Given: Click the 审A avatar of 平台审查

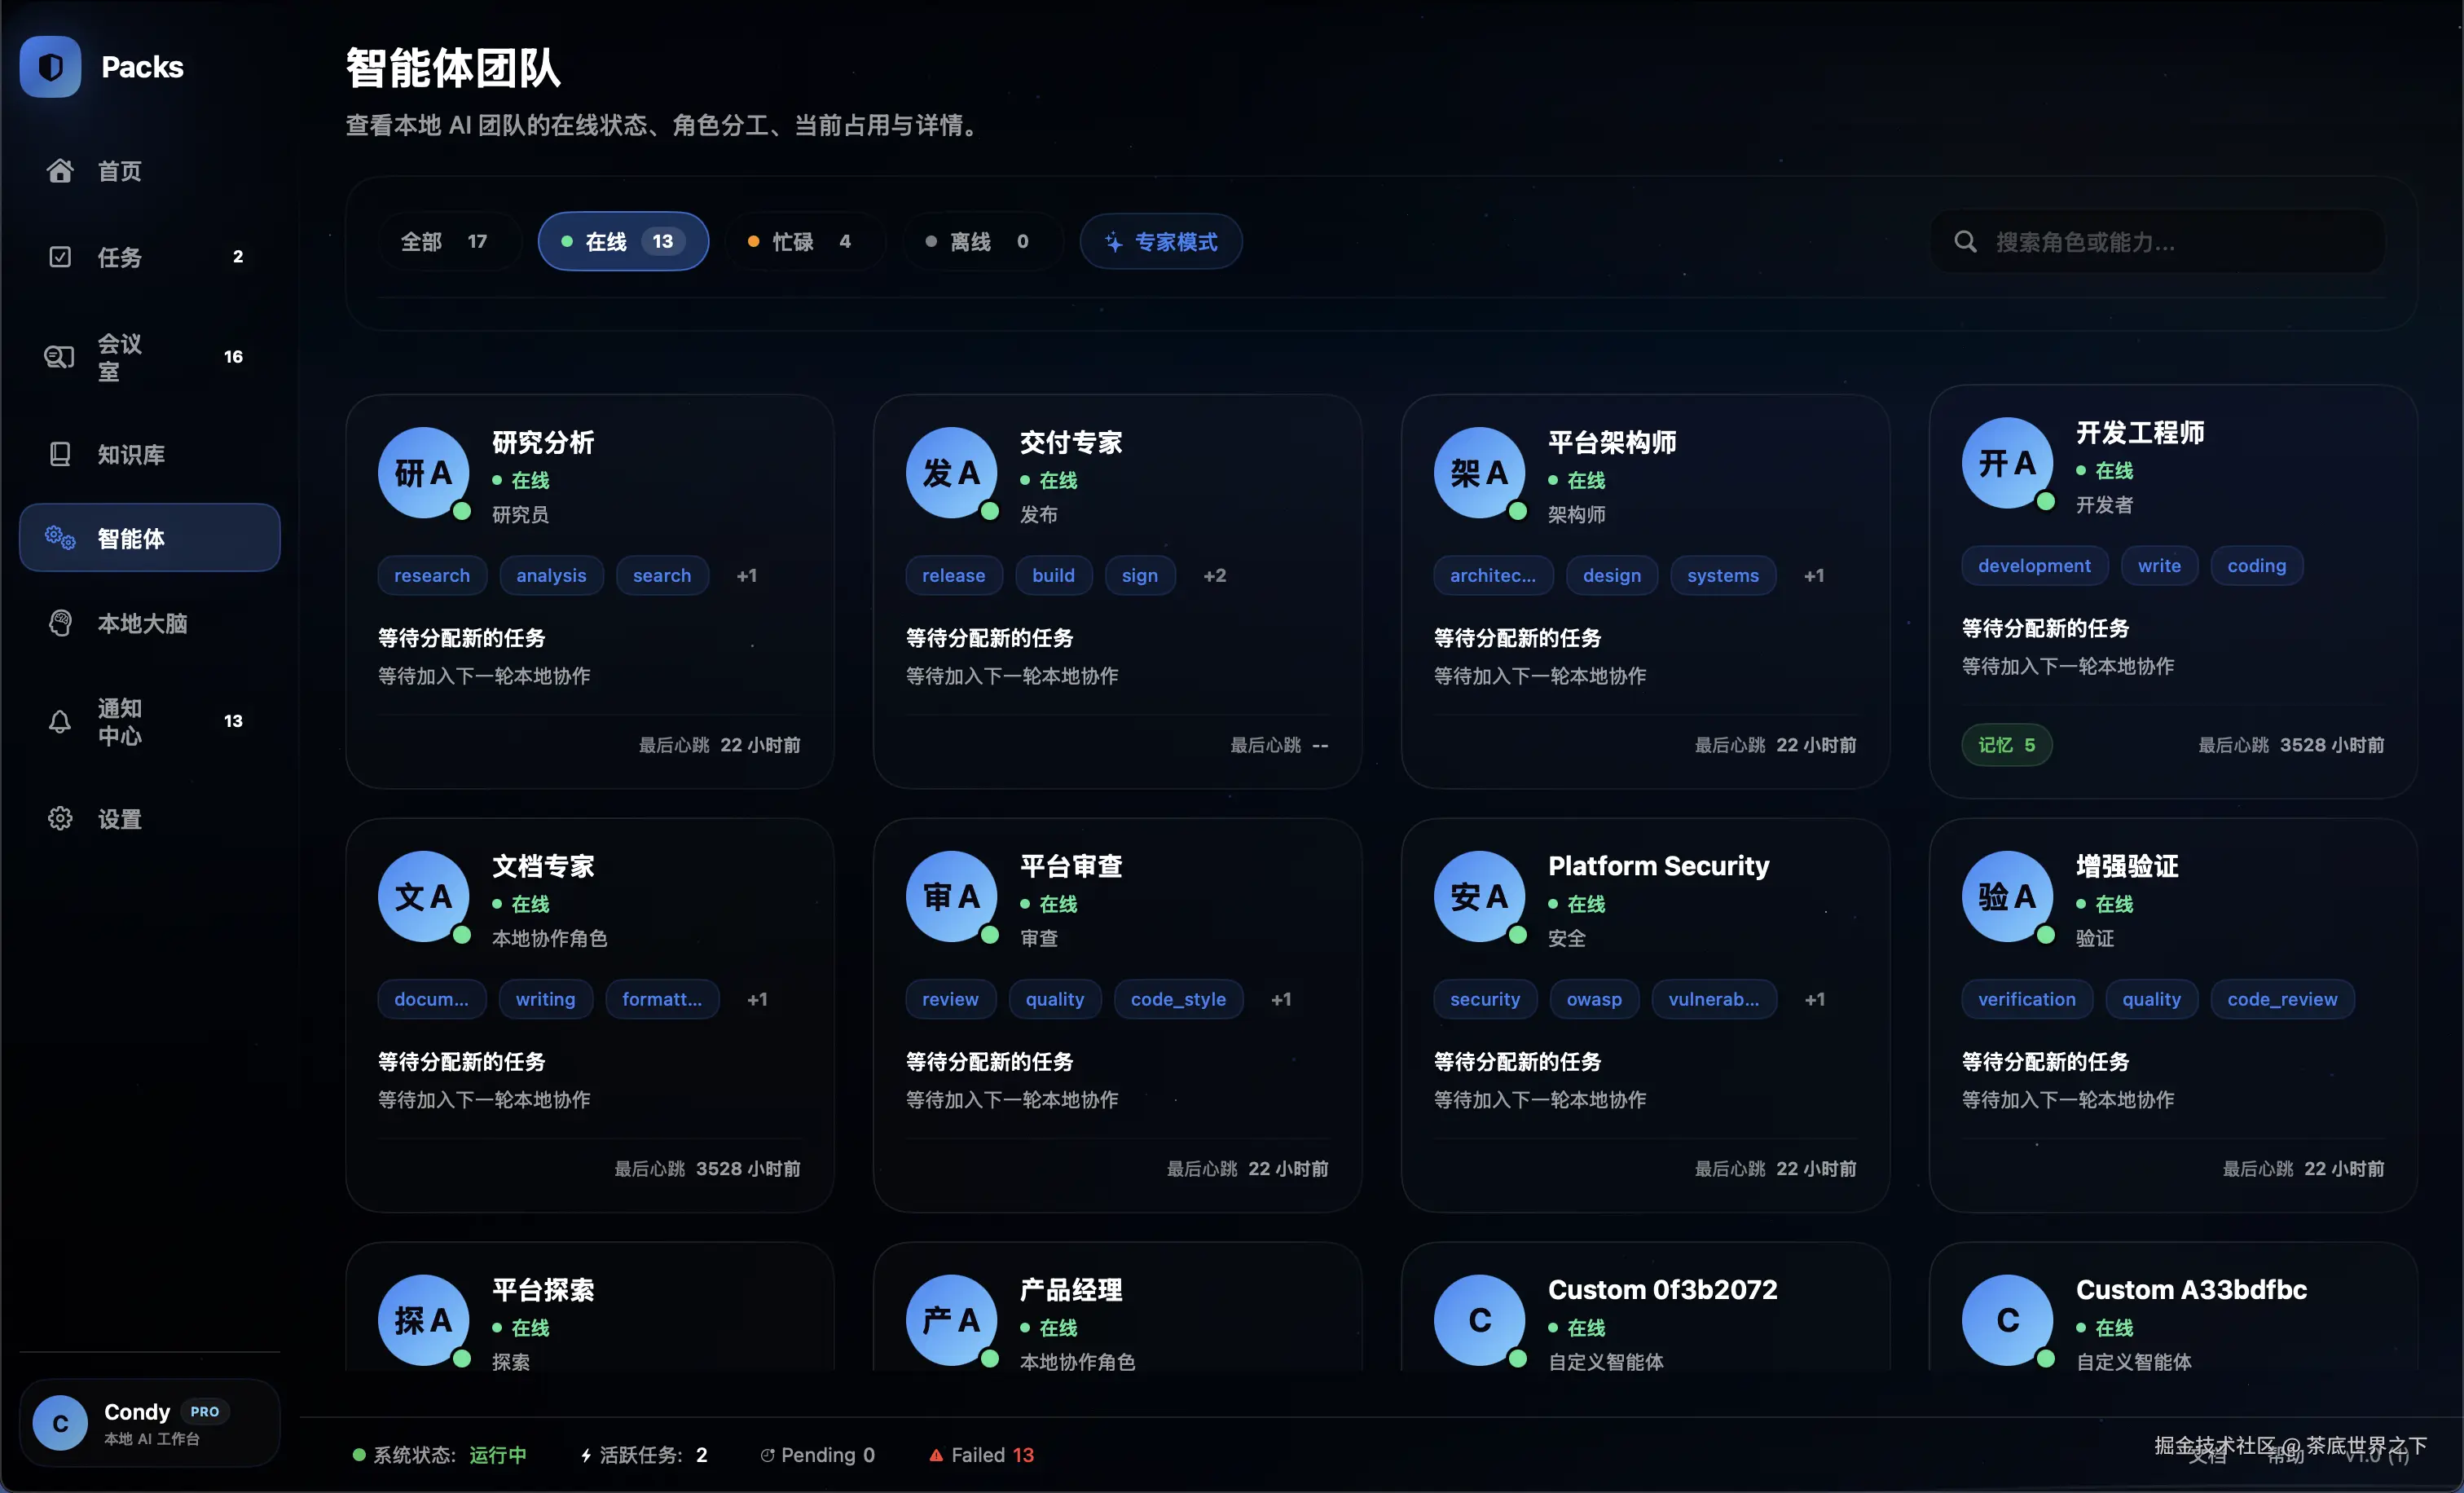Looking at the screenshot, I should tap(951, 897).
